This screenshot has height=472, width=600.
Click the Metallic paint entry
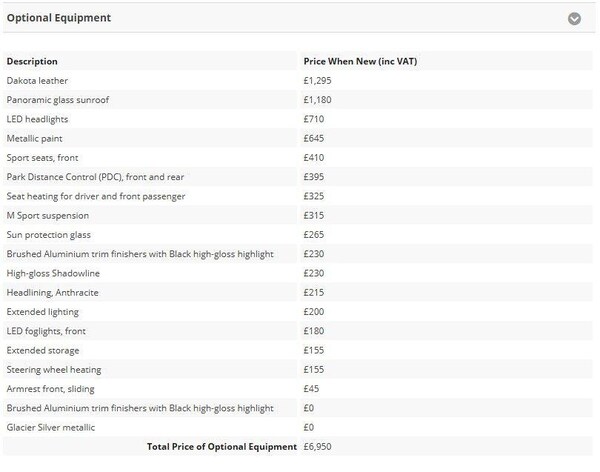pyautogui.click(x=34, y=138)
